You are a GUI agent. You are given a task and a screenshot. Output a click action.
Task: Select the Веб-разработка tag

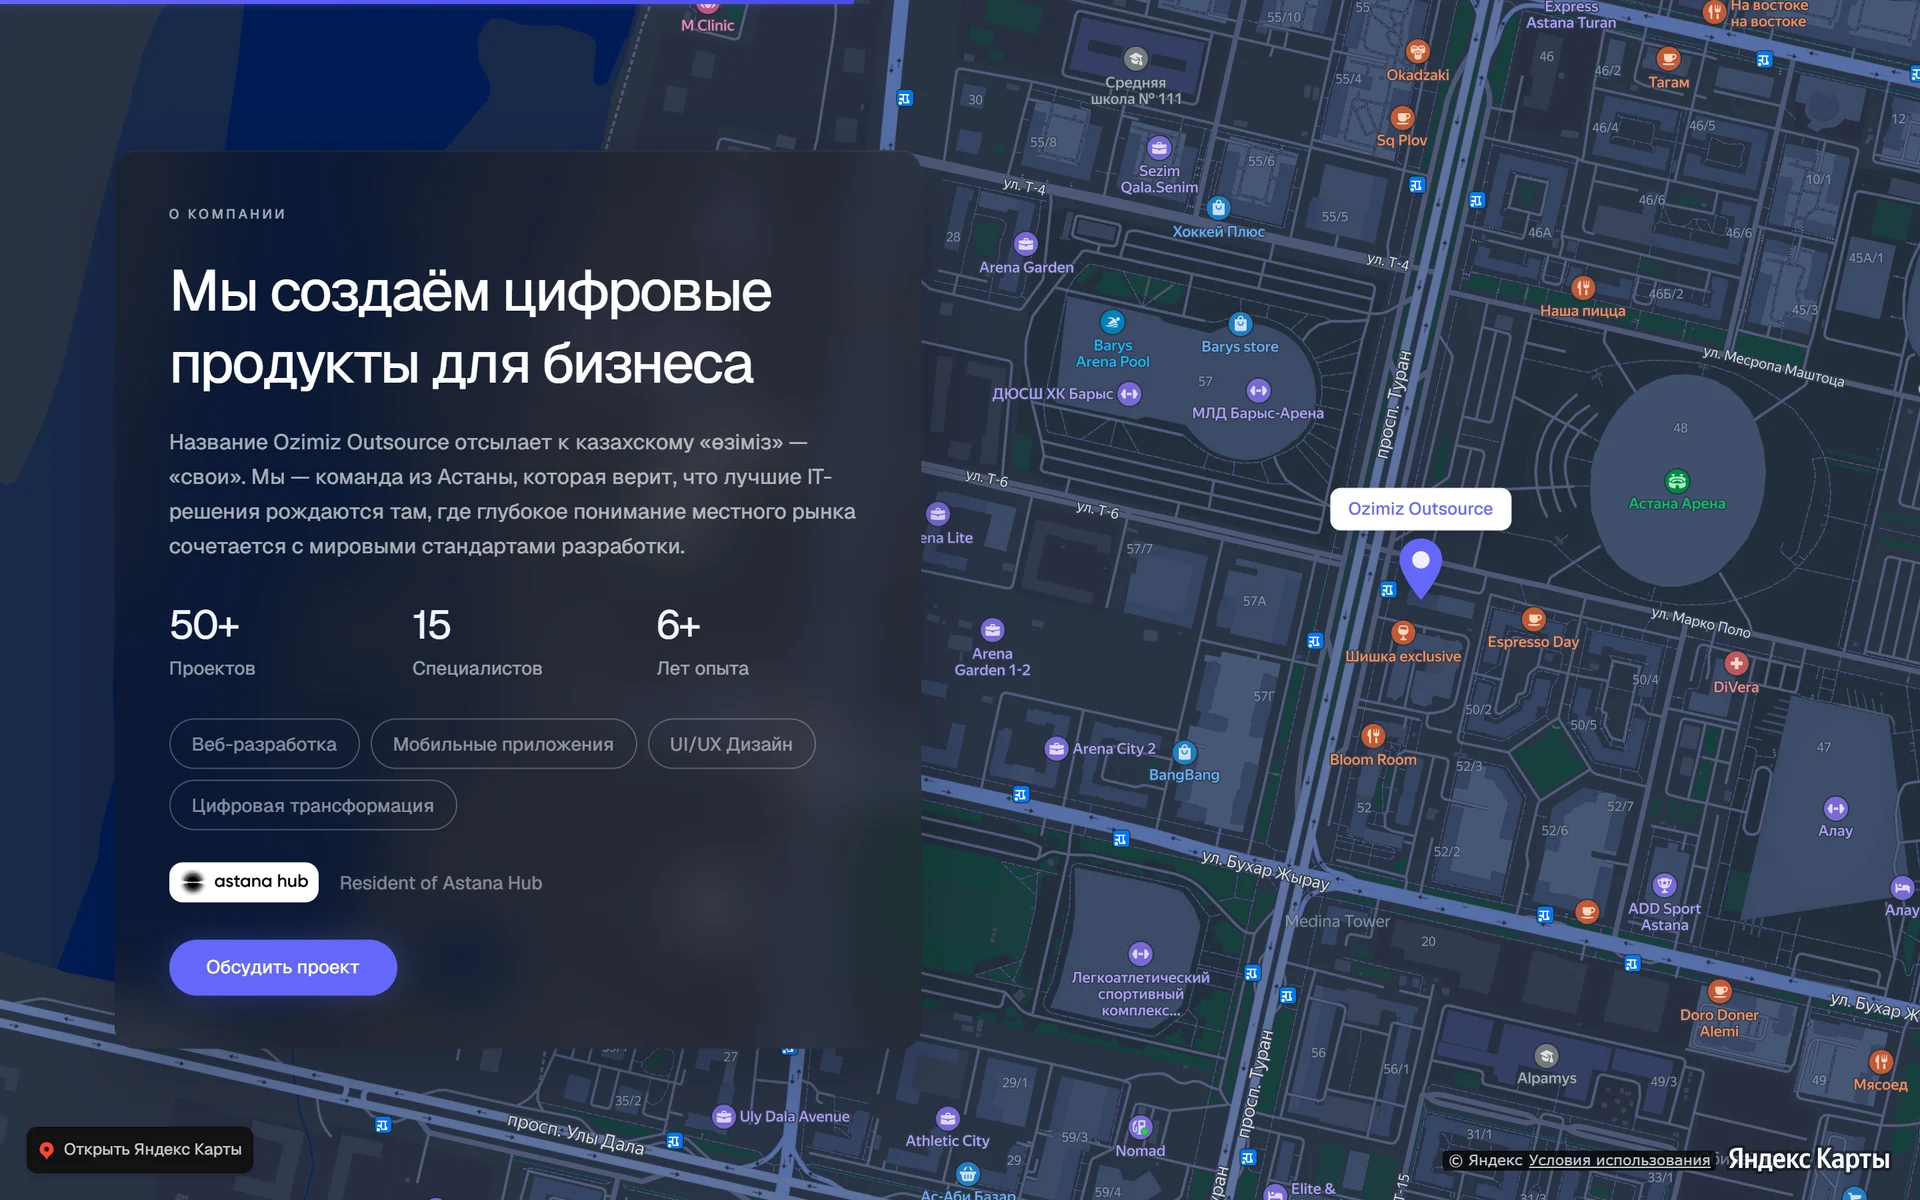click(x=264, y=744)
